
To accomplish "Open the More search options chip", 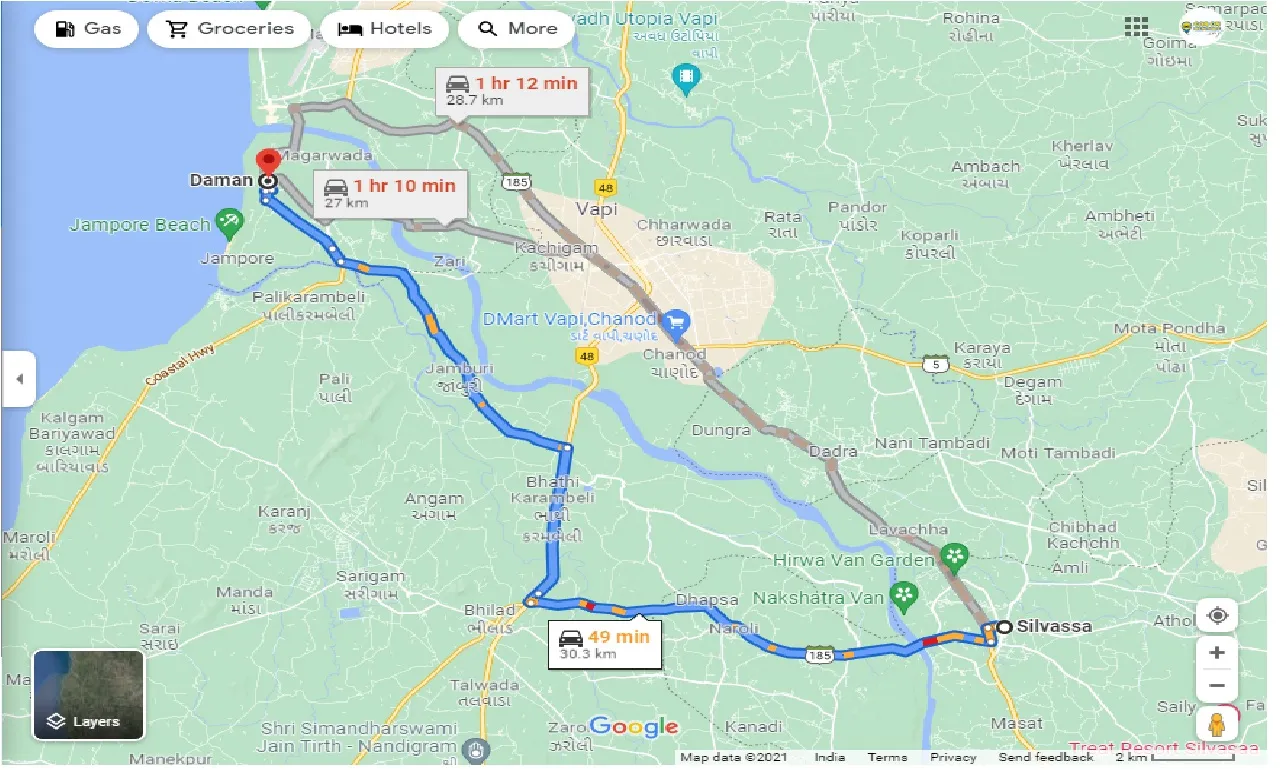I will [516, 28].
